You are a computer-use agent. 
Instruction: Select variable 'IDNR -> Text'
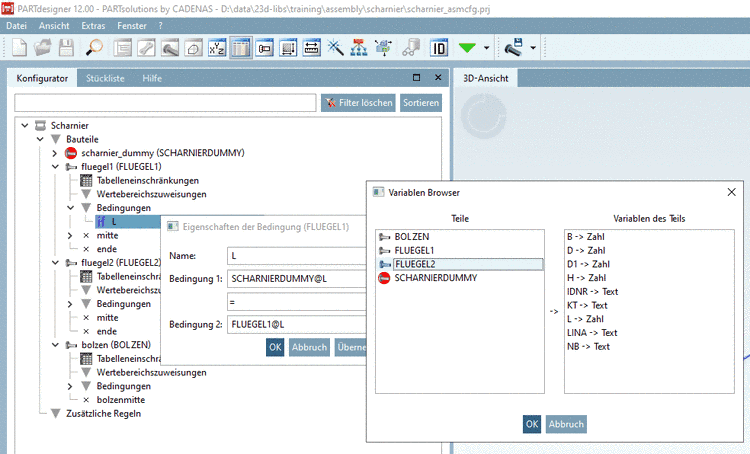[592, 292]
